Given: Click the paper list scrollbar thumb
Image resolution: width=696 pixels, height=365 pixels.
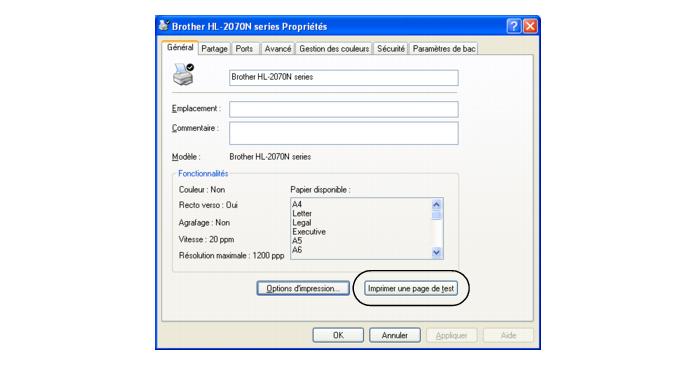Looking at the screenshot, I should click(436, 215).
